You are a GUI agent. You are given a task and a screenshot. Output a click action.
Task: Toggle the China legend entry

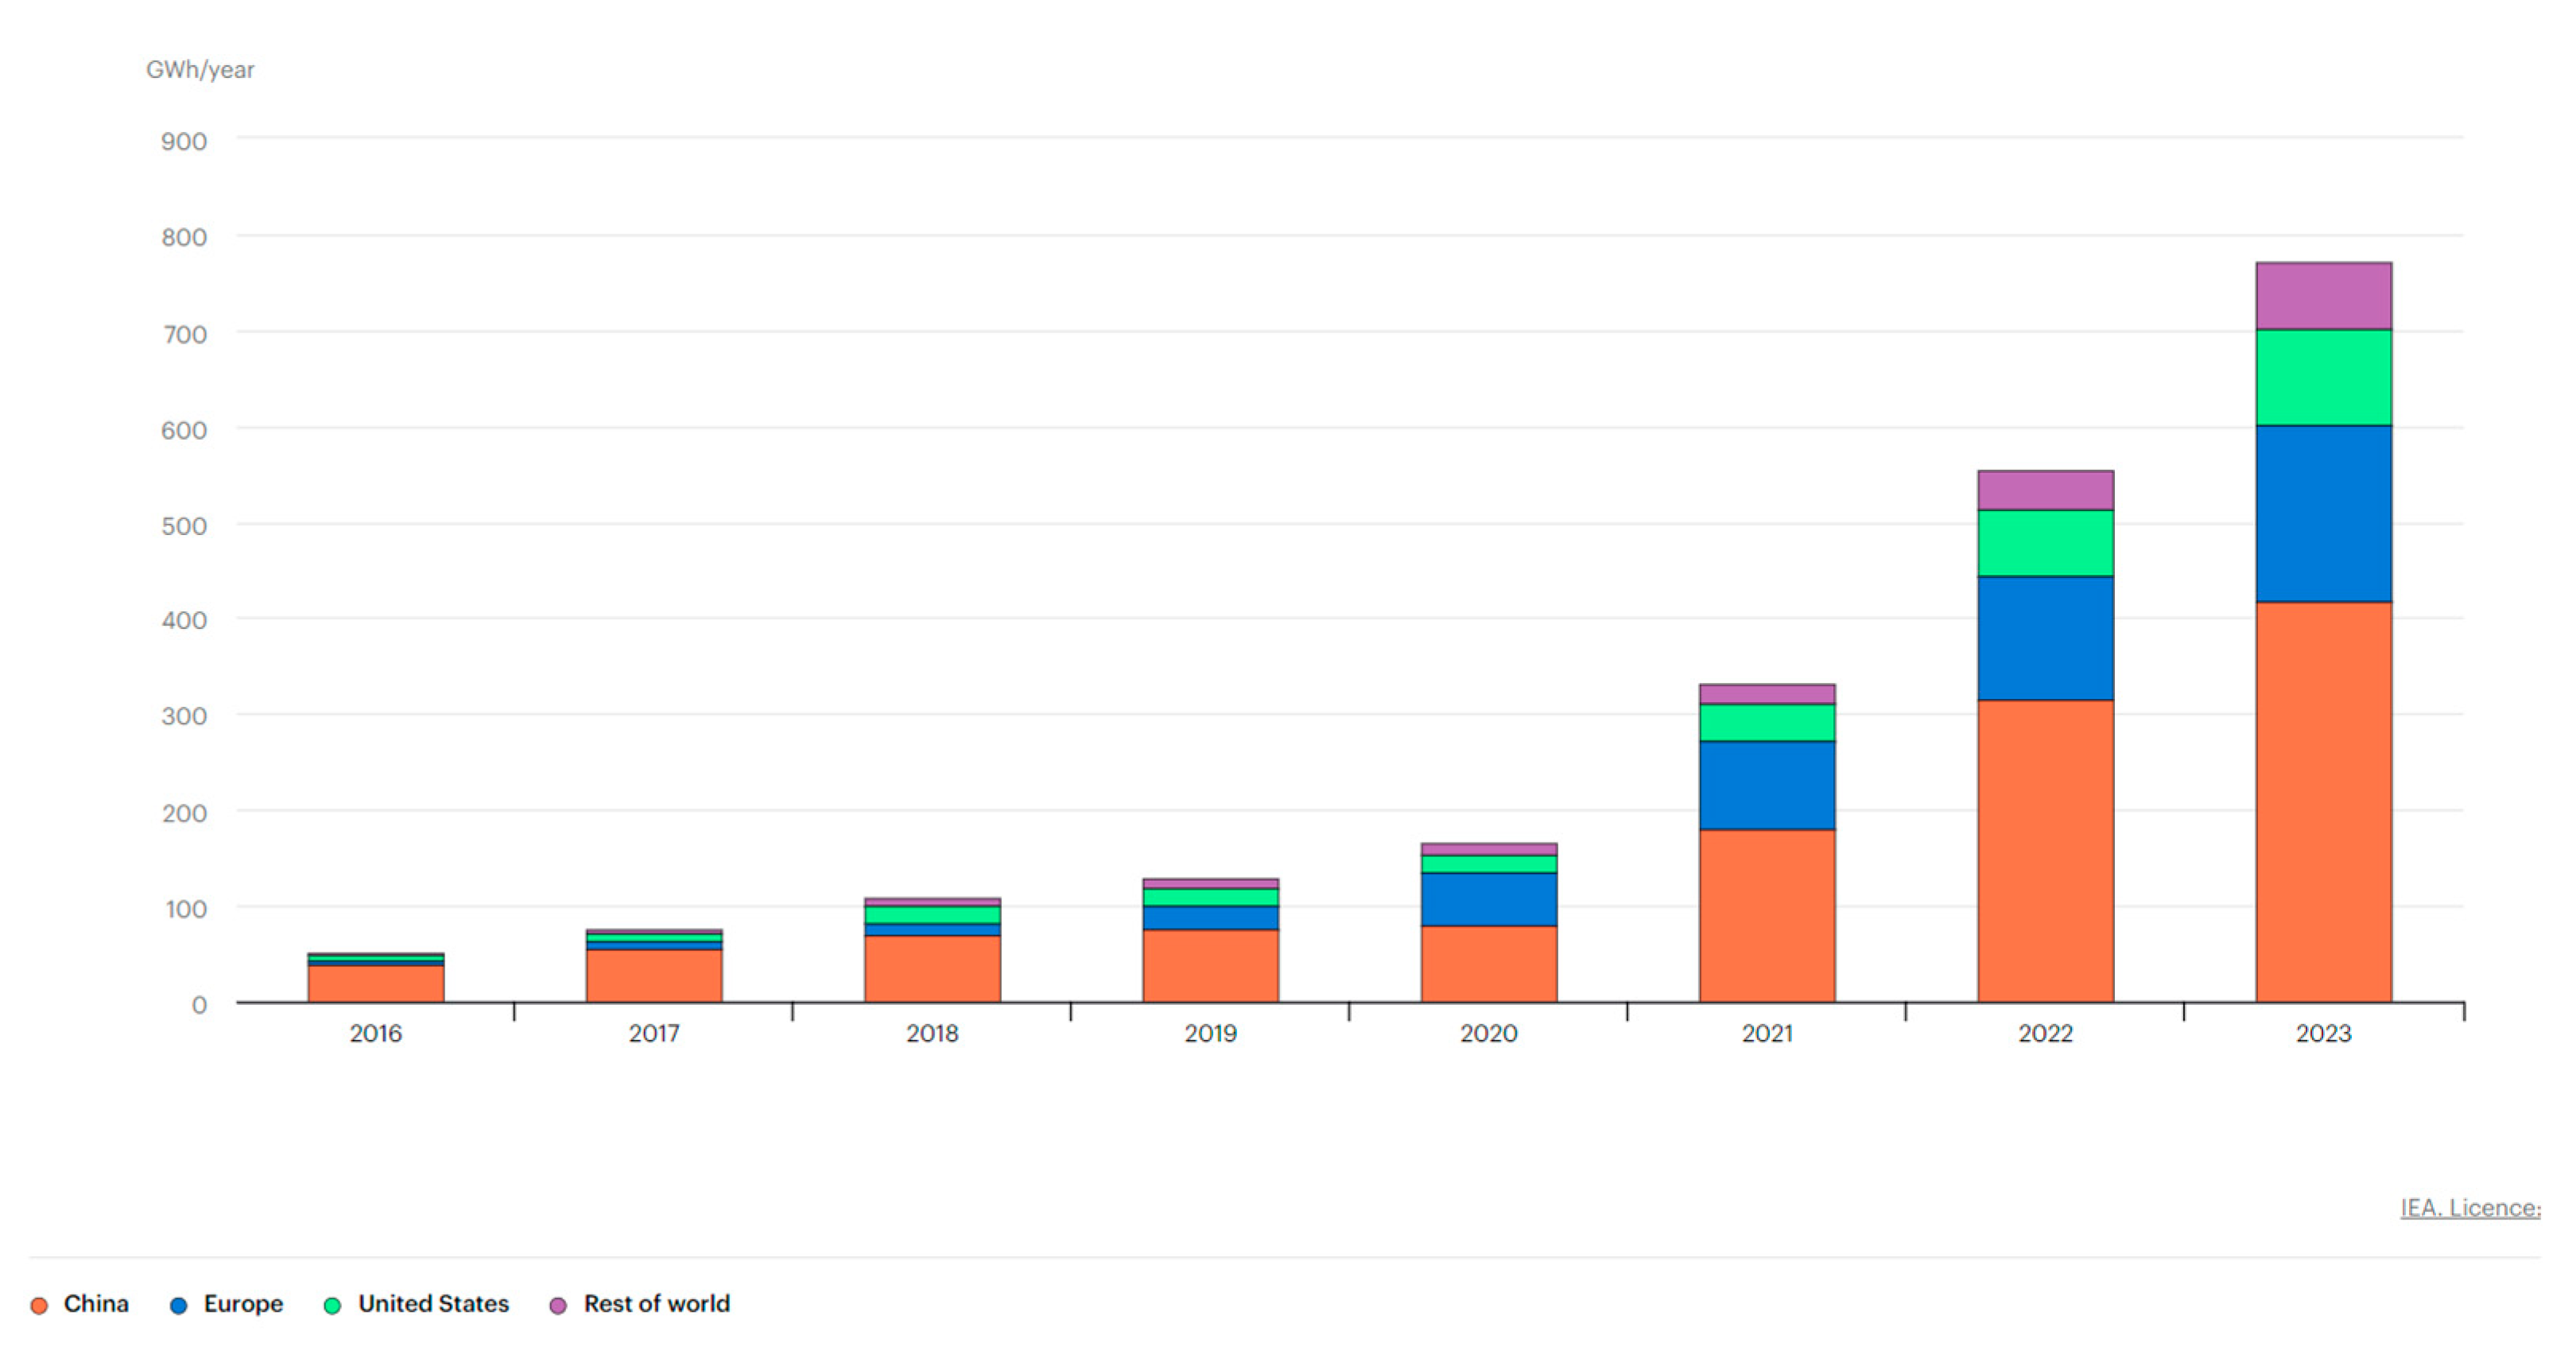click(x=95, y=1303)
